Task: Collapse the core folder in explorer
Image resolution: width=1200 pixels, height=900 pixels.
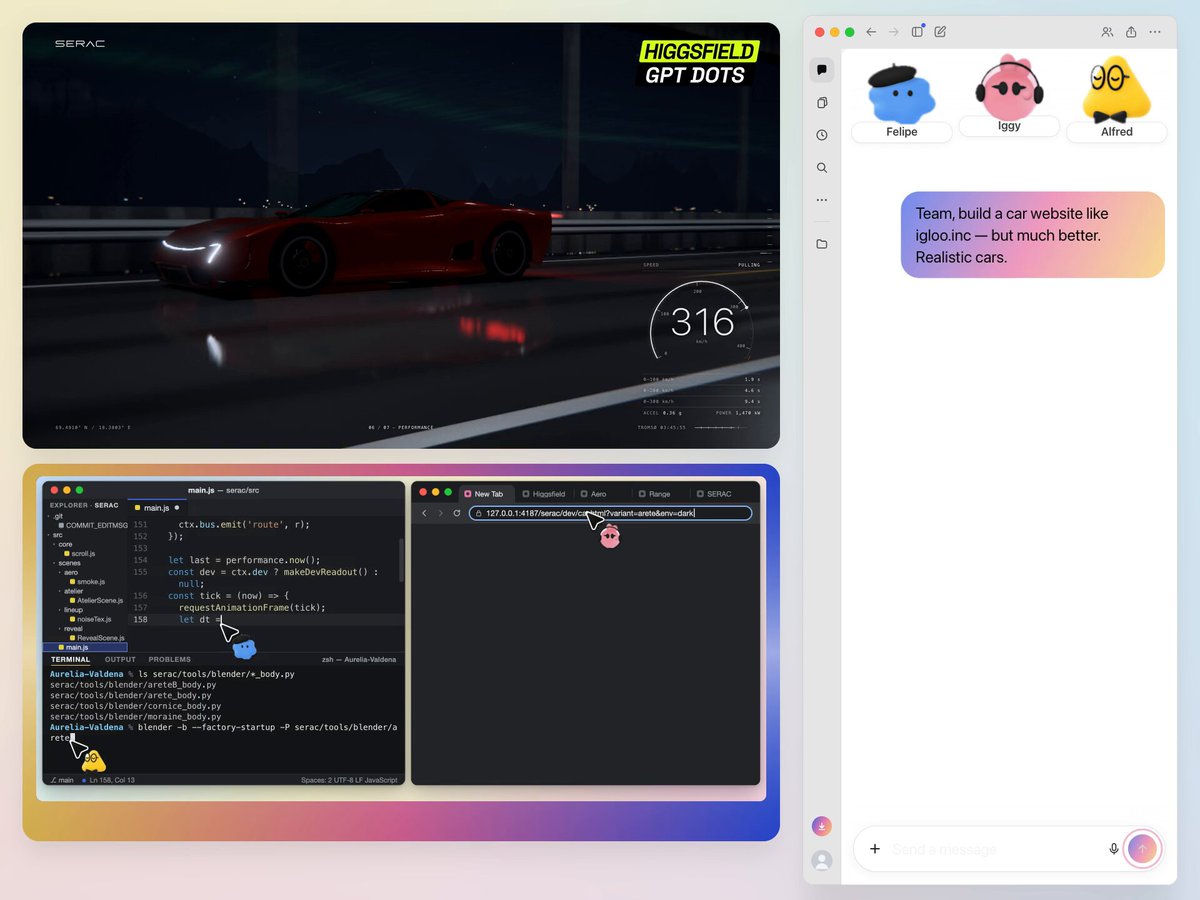Action: pos(63,544)
